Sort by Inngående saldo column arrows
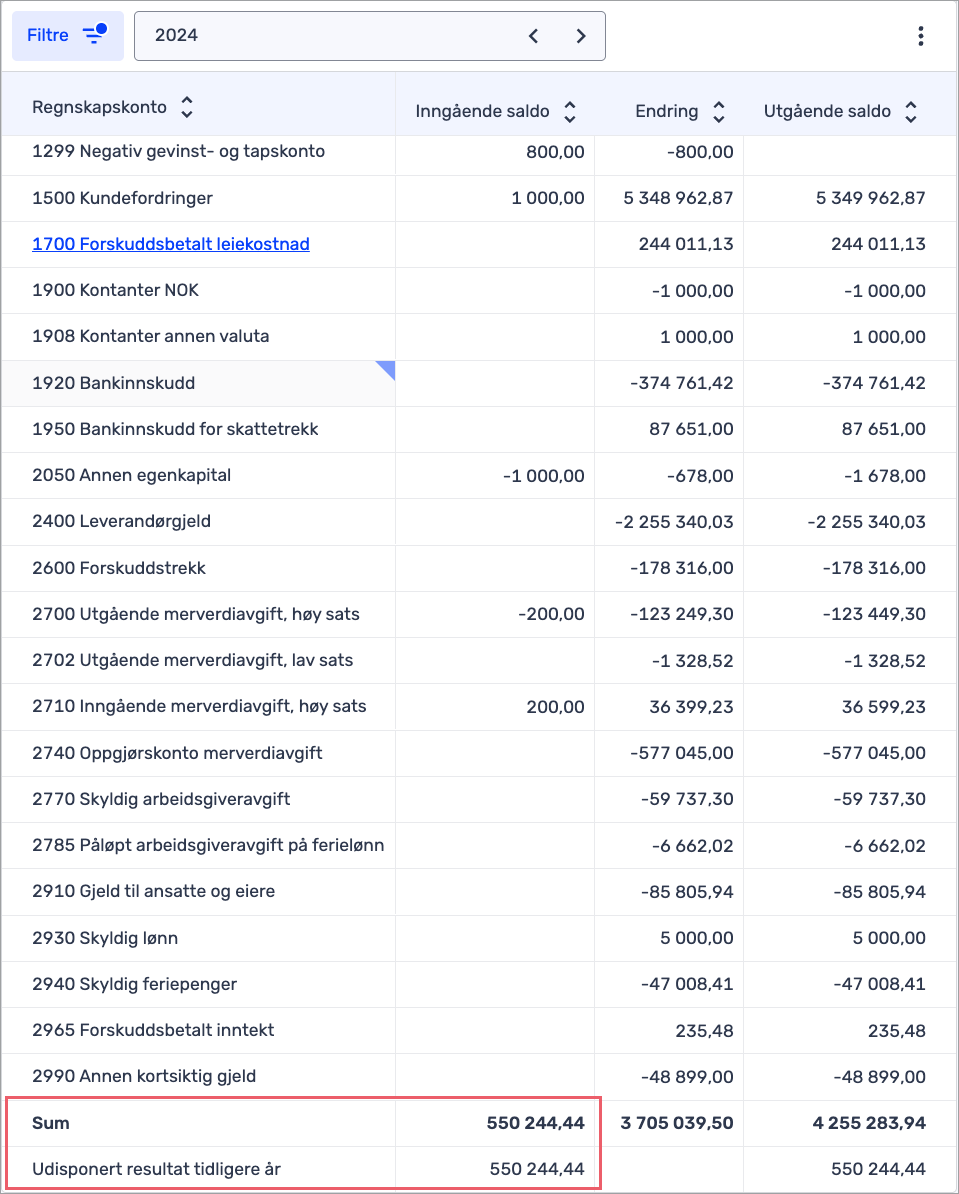Viewport: 959px width, 1194px height. [x=570, y=112]
